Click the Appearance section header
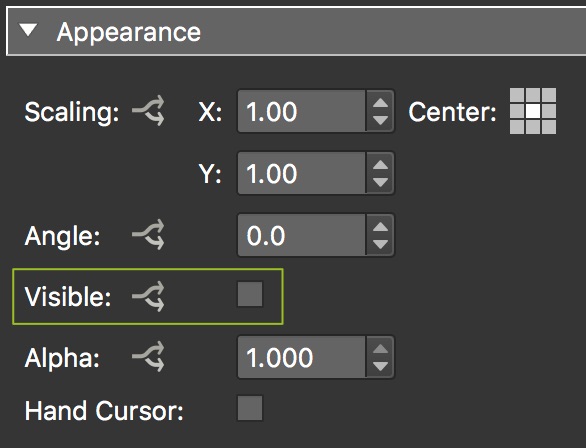The width and height of the screenshot is (586, 448). pyautogui.click(x=296, y=31)
